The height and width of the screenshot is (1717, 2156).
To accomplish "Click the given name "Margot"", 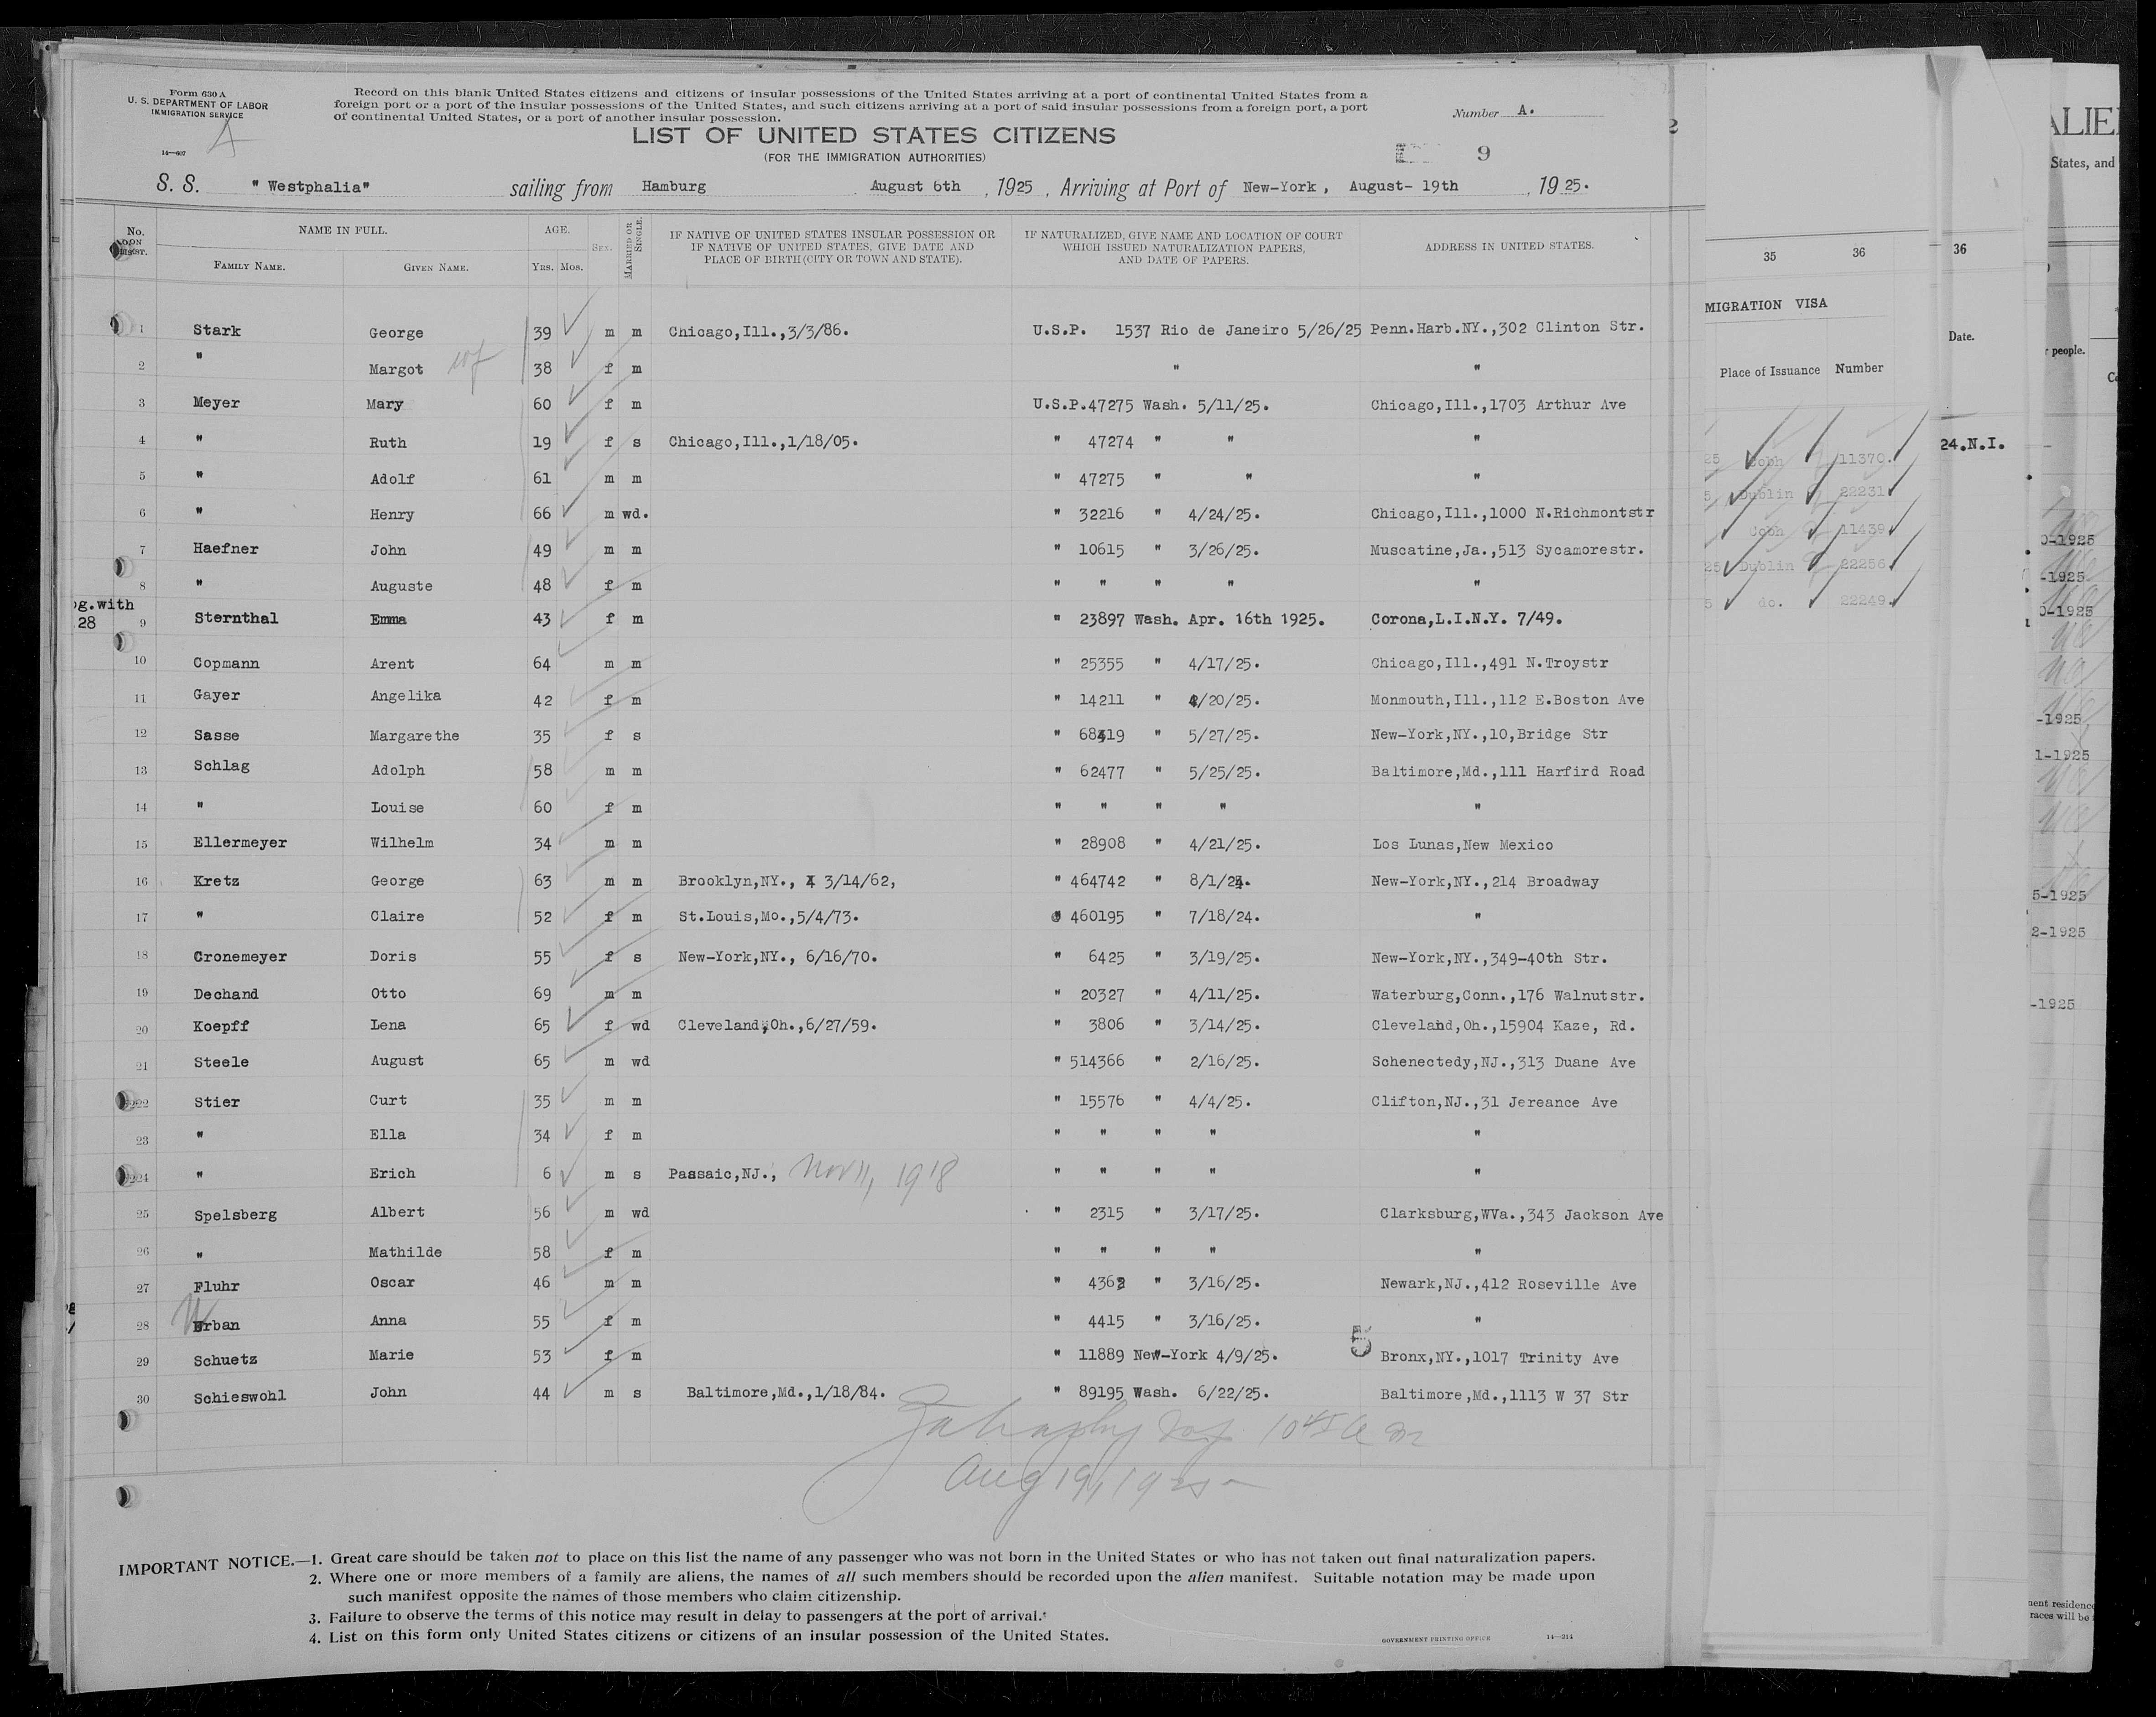I will (396, 370).
